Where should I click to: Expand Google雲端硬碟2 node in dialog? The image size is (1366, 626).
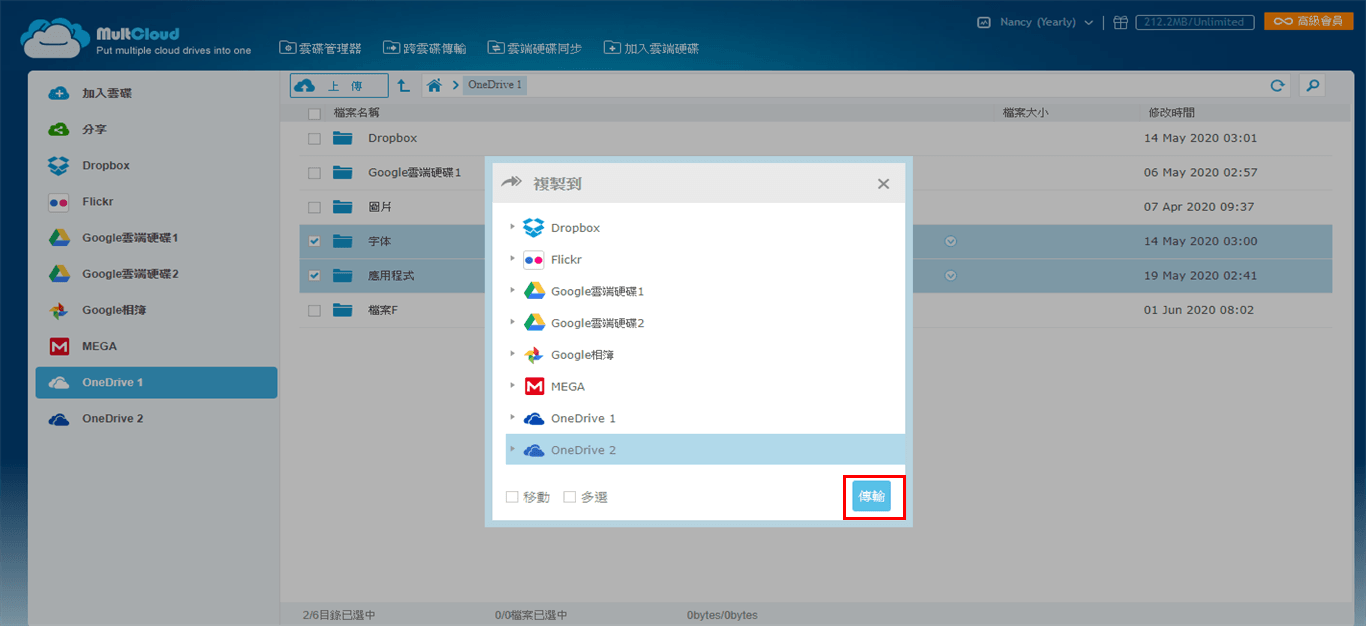pos(513,322)
